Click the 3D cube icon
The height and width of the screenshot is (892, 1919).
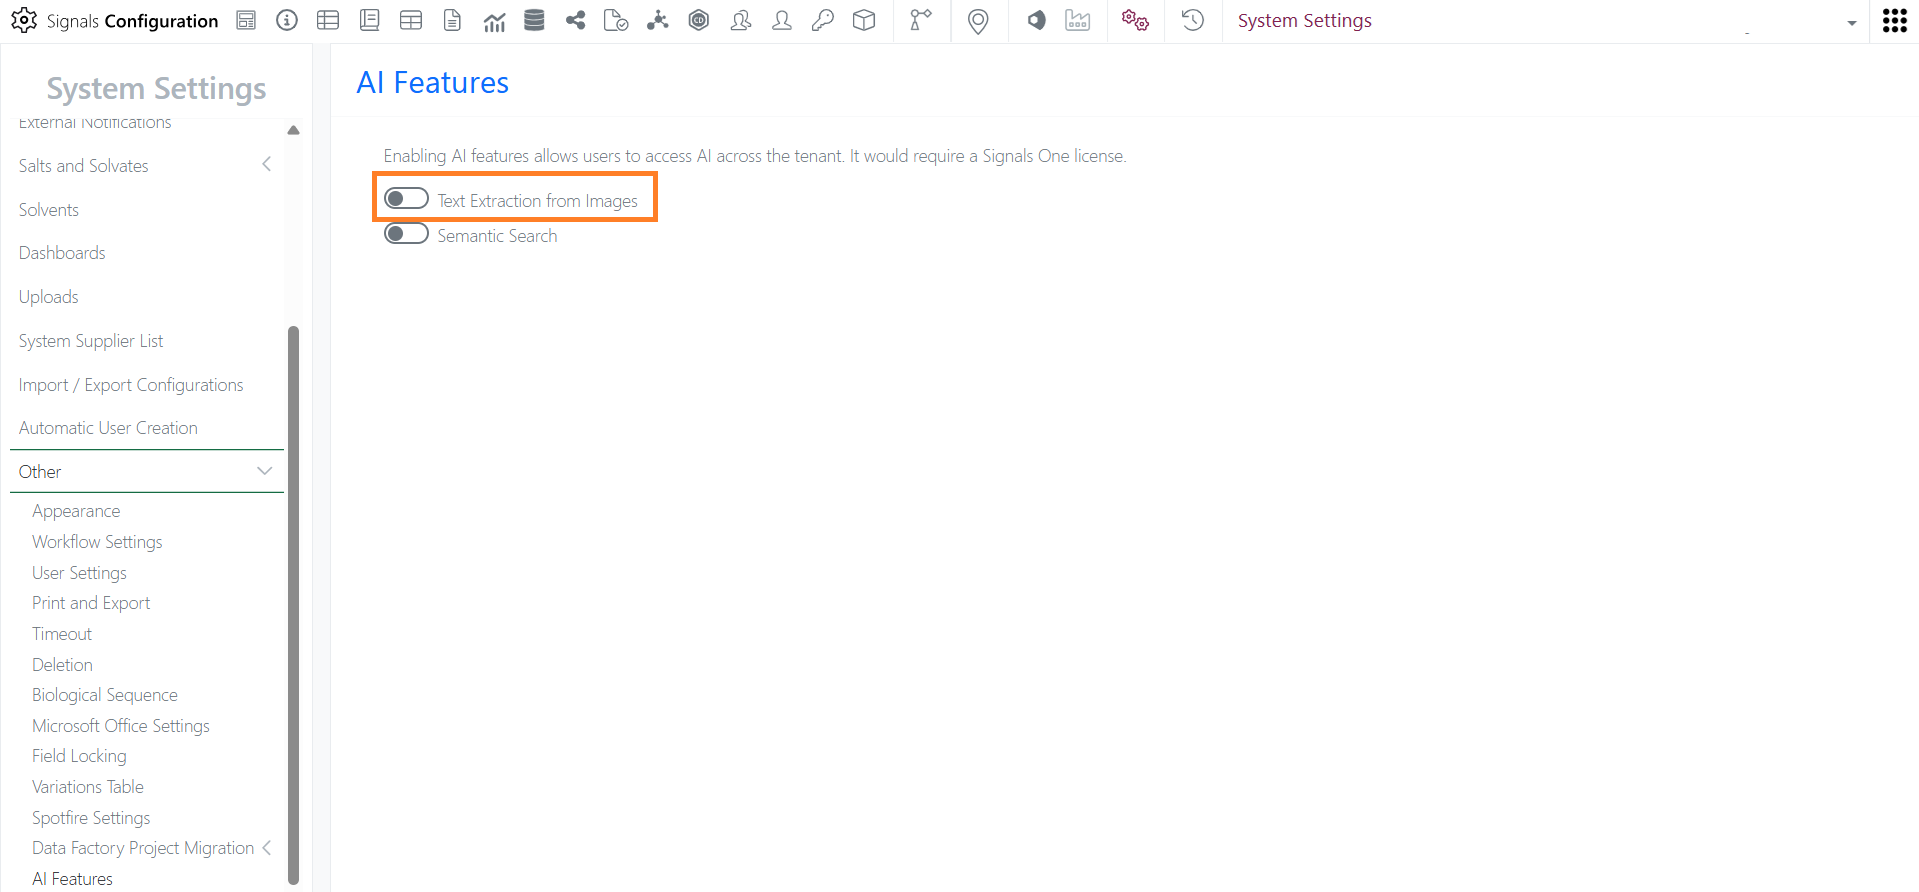864,20
